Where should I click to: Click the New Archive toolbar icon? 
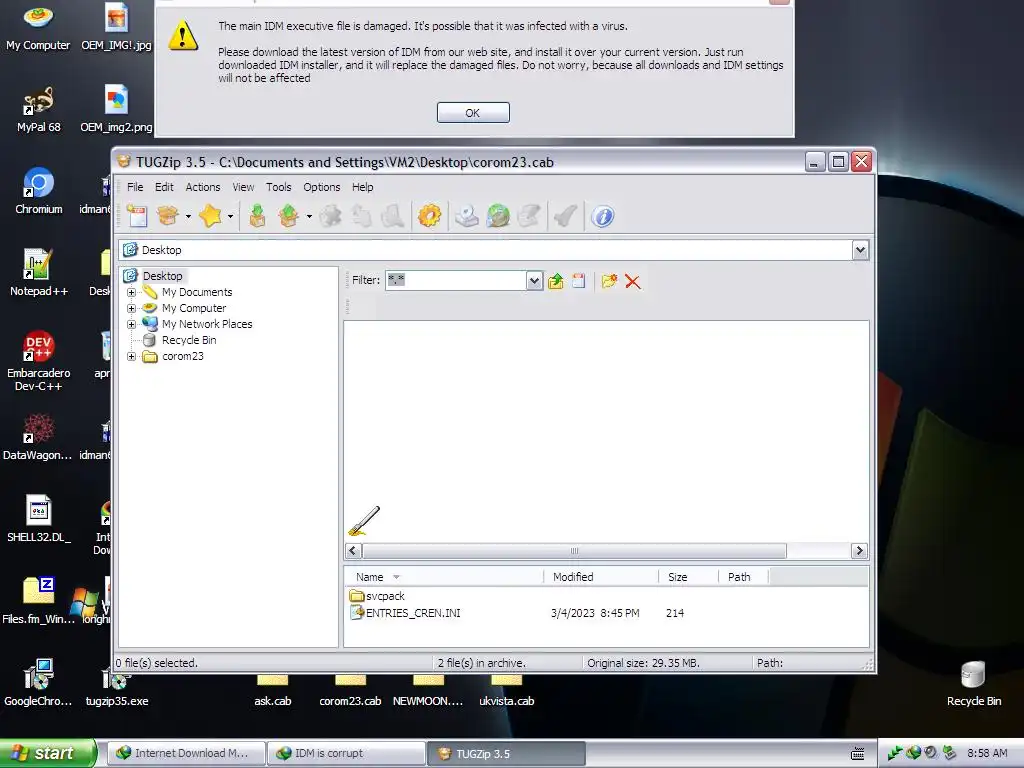tap(137, 216)
